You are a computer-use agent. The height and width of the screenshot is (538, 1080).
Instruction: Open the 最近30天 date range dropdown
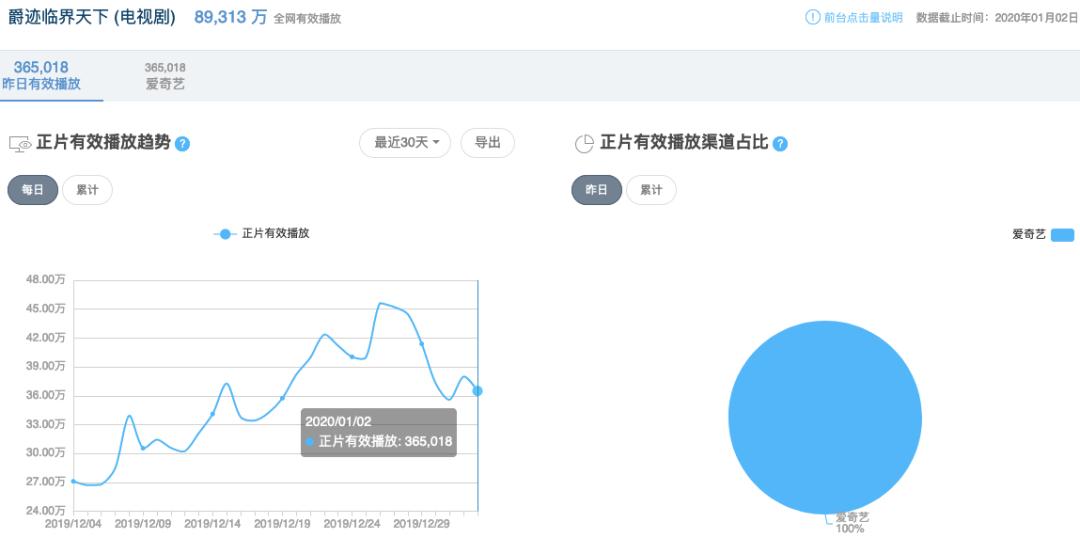[x=405, y=143]
